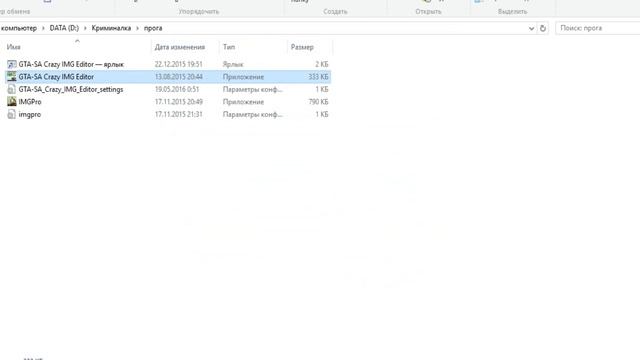Click the Упорядочить ribbon group label
This screenshot has height=360, width=640.
pos(199,11)
